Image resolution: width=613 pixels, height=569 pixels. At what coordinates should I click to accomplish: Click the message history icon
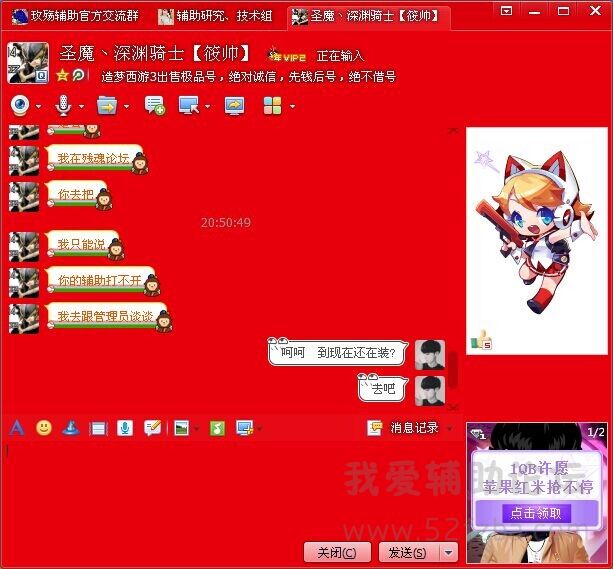coord(375,428)
